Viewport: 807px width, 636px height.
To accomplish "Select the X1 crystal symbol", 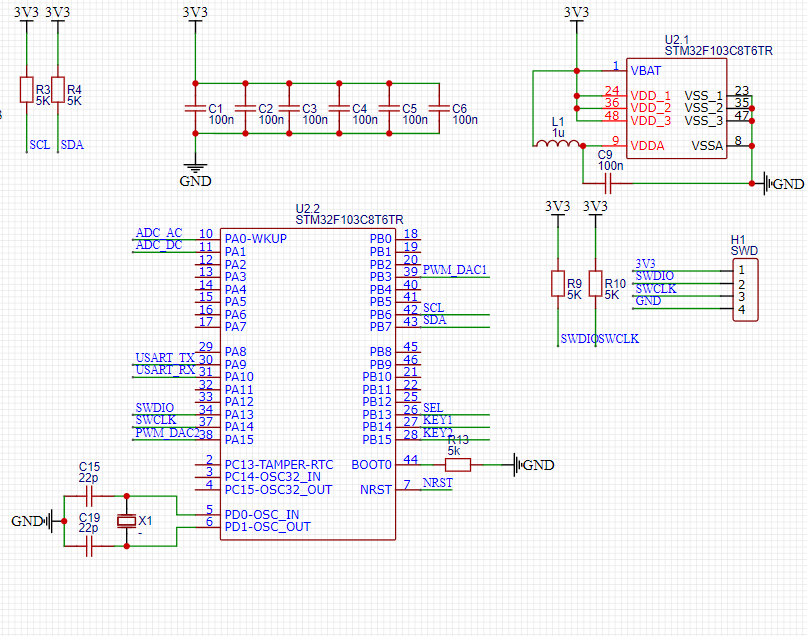I will click(126, 521).
